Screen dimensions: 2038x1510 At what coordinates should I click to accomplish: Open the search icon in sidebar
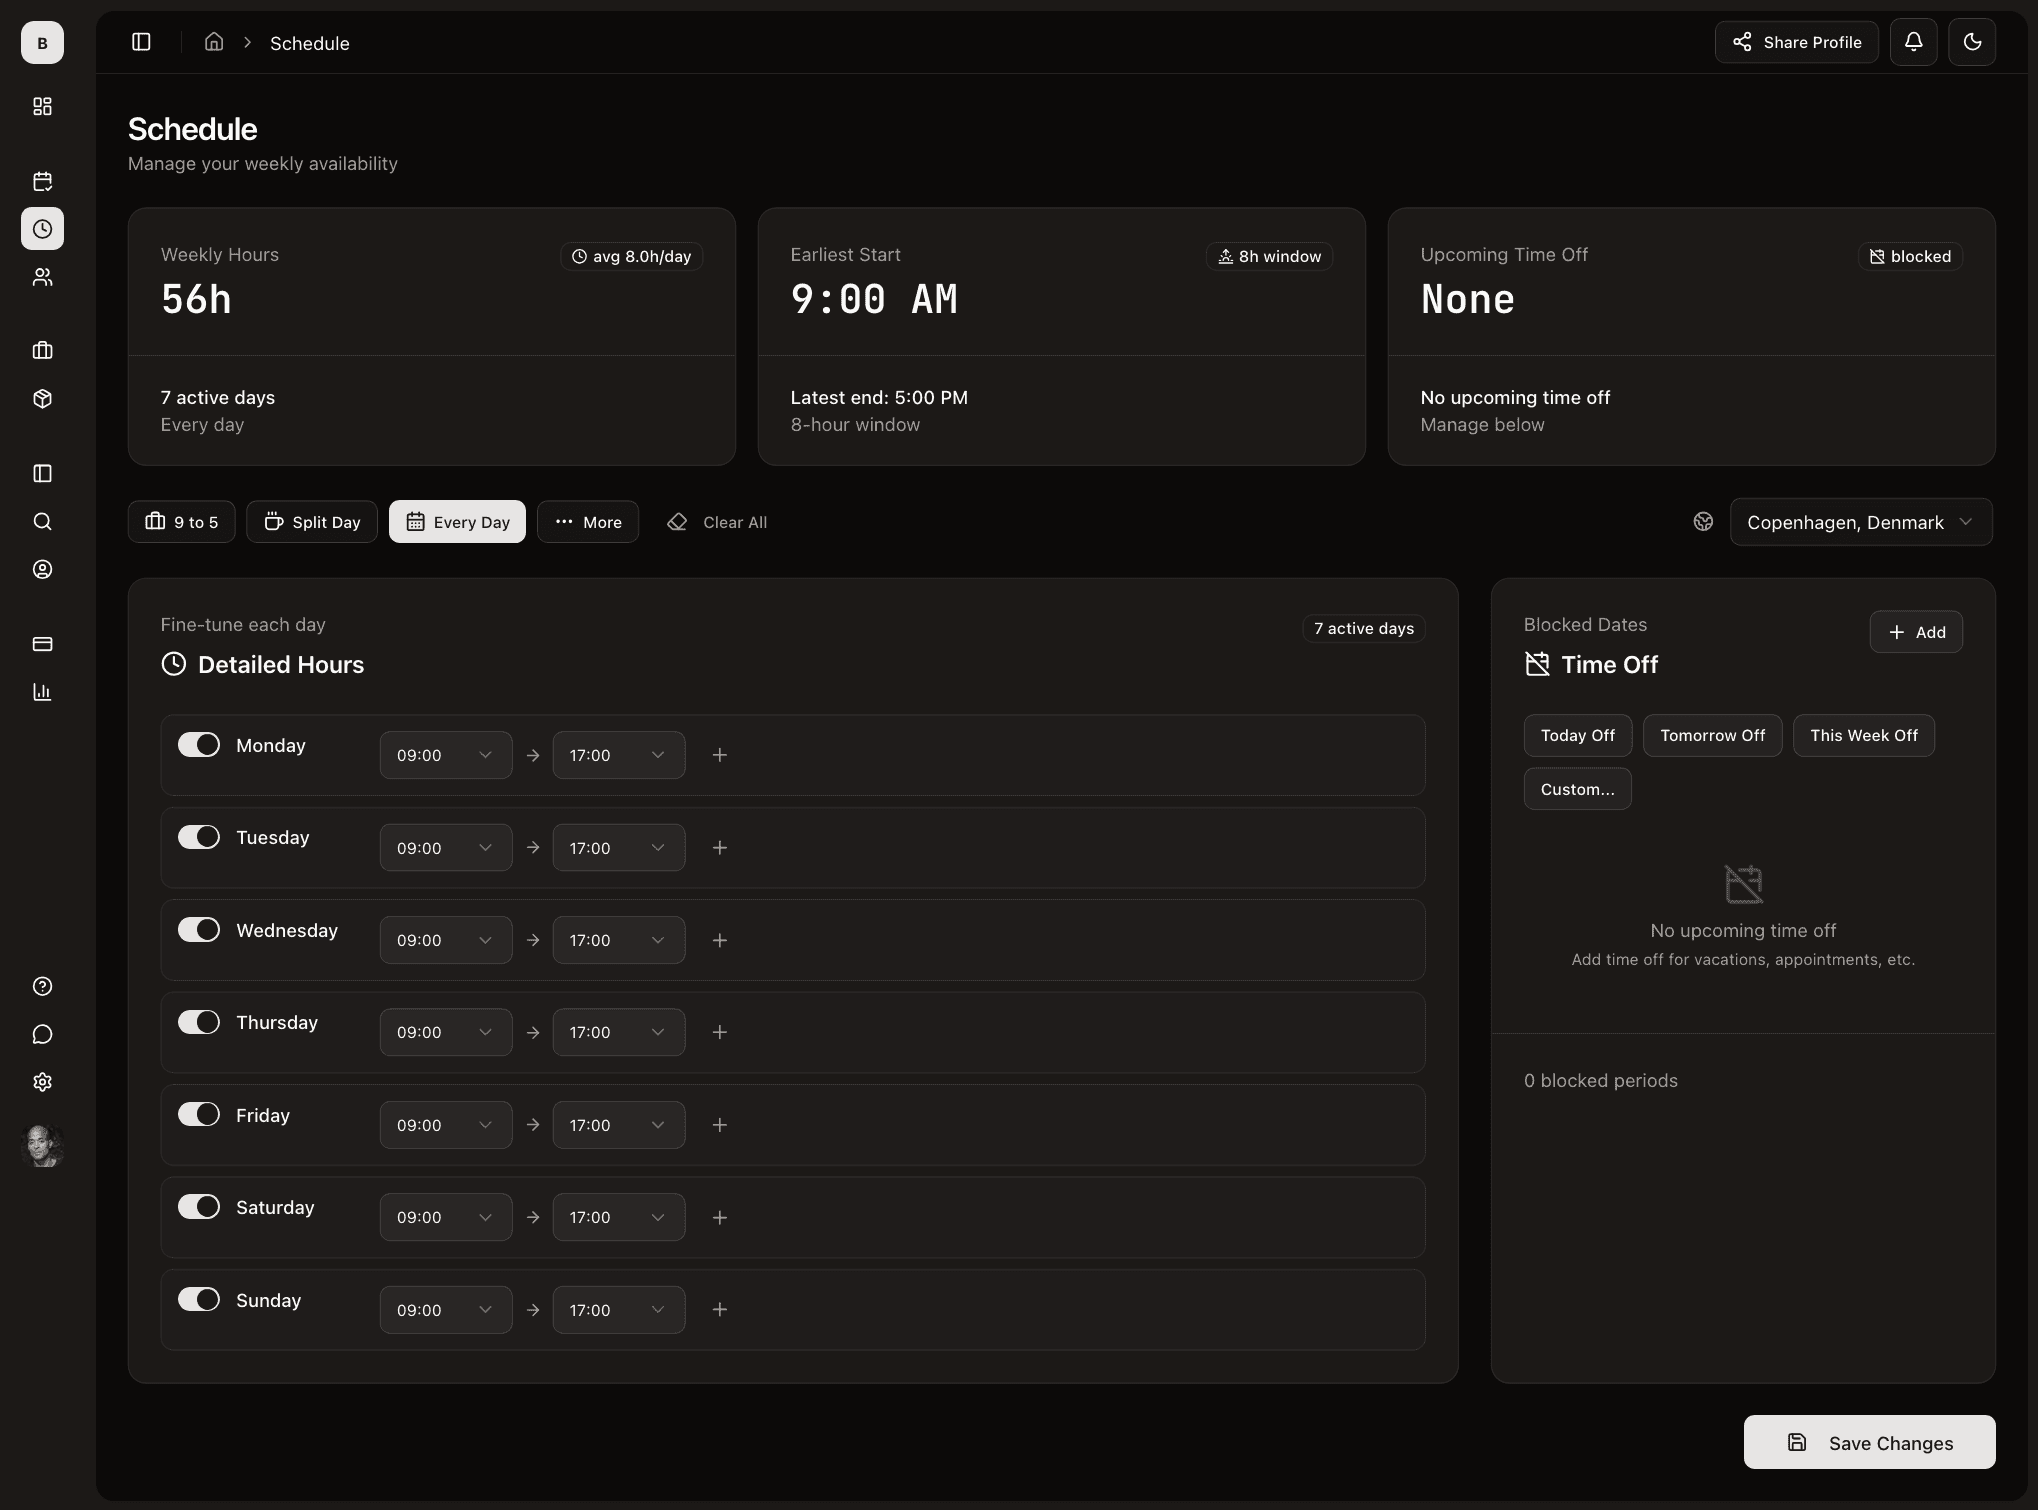point(42,521)
